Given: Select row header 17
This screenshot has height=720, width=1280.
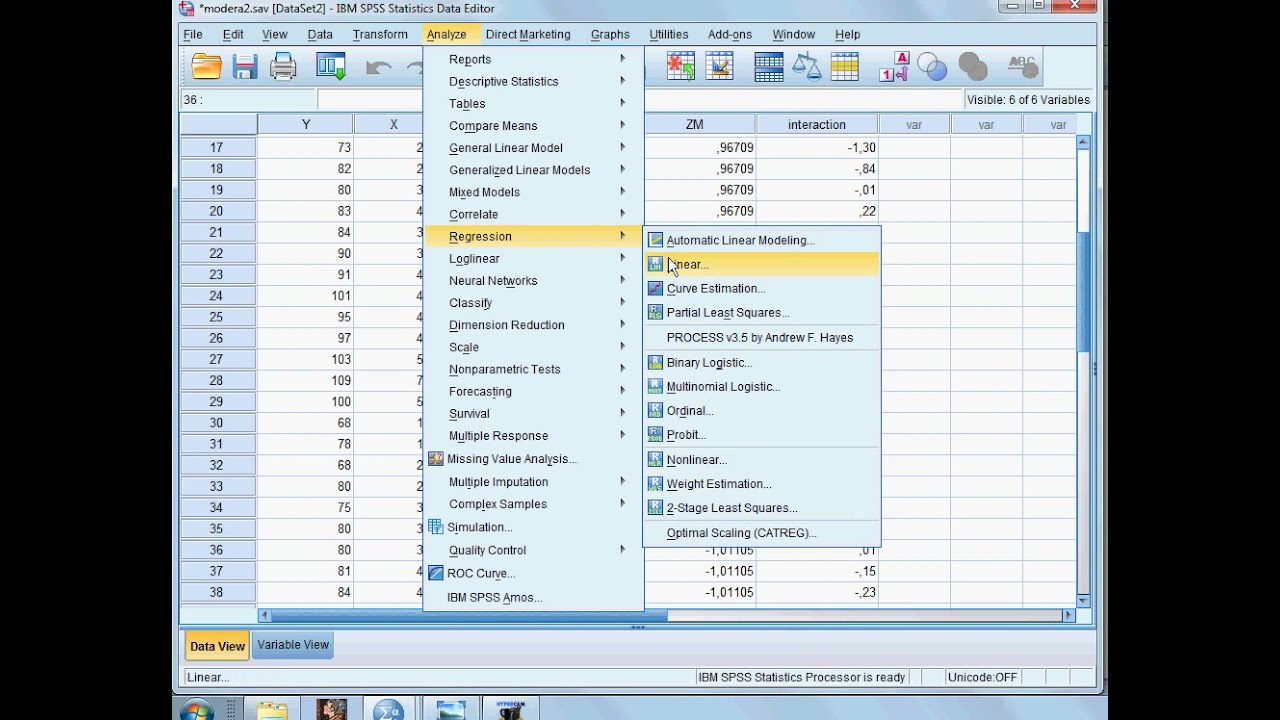Looking at the screenshot, I should click(x=217, y=147).
